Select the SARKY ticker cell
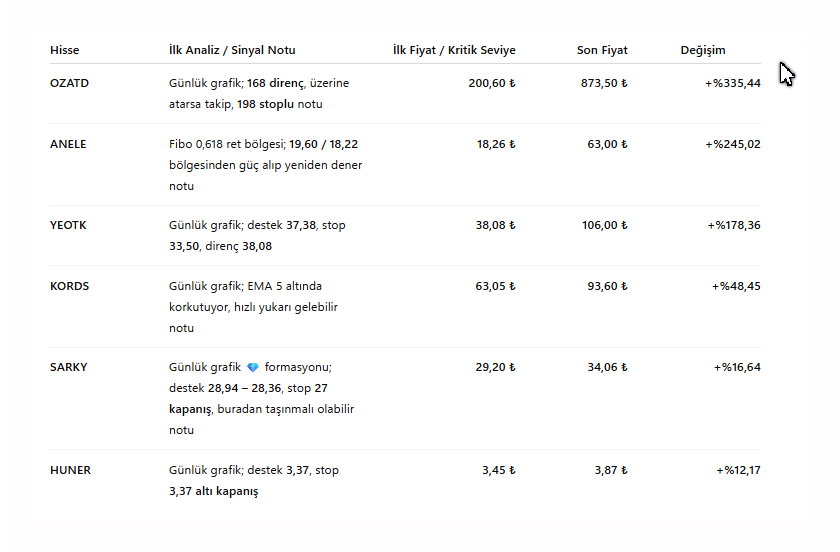Image resolution: width=840 pixels, height=552 pixels. point(69,367)
